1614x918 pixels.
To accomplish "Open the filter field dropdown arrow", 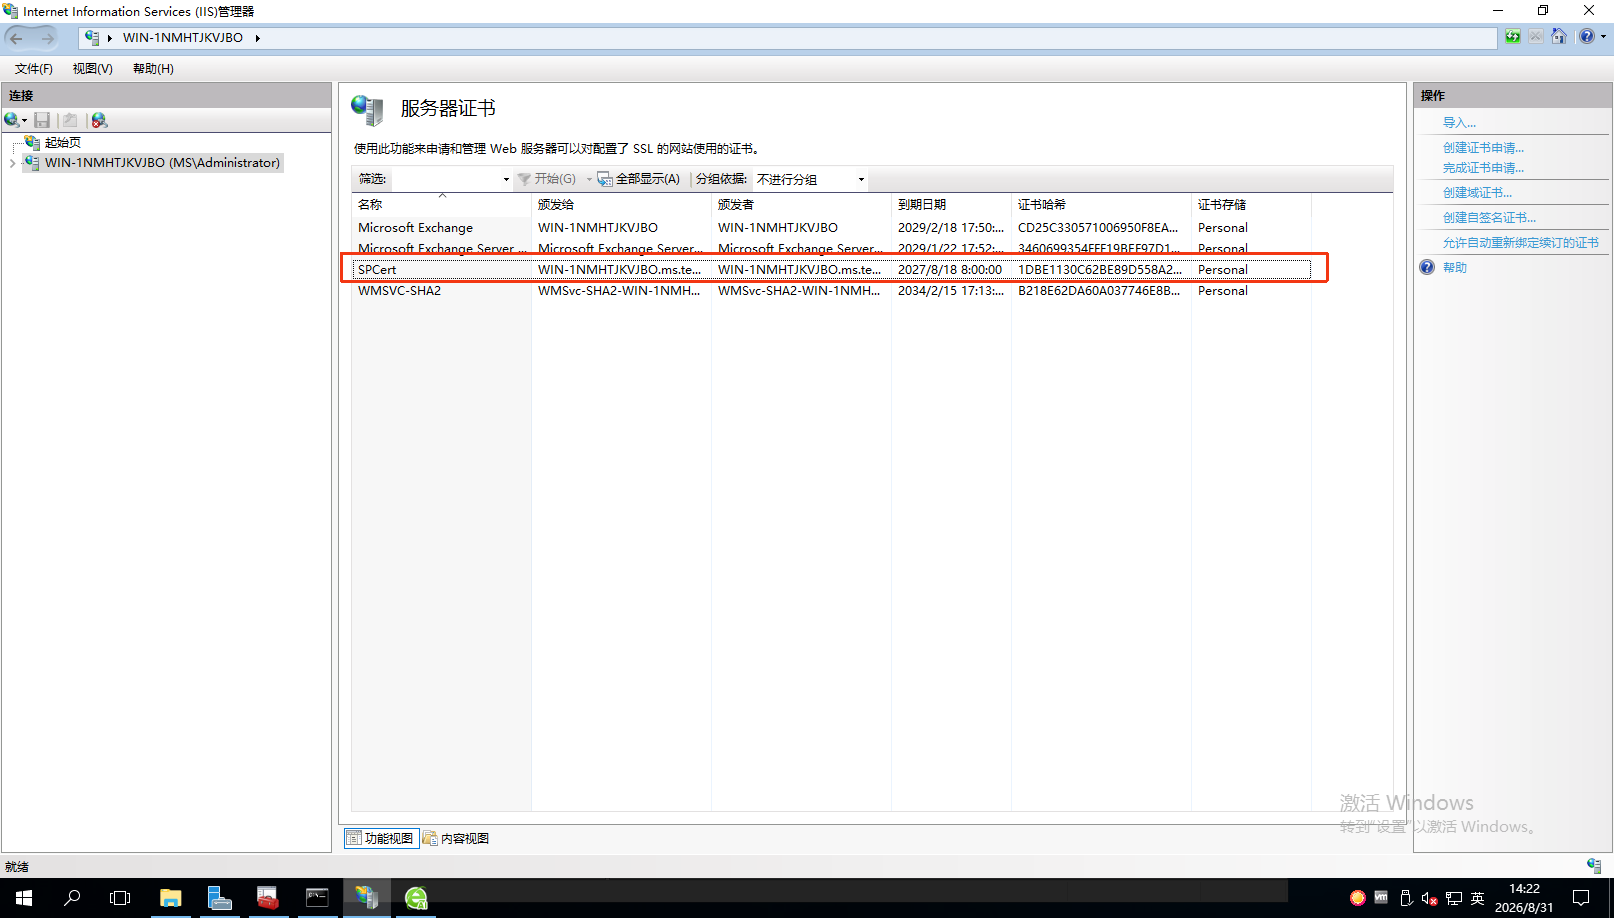I will click(506, 179).
